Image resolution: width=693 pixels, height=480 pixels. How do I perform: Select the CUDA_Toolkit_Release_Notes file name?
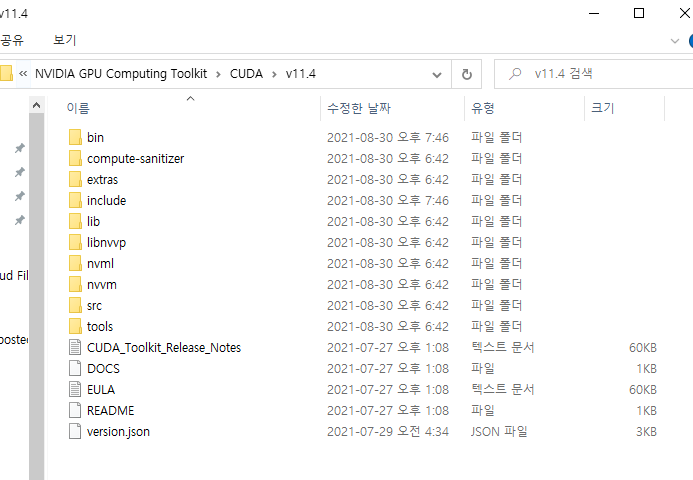click(164, 348)
